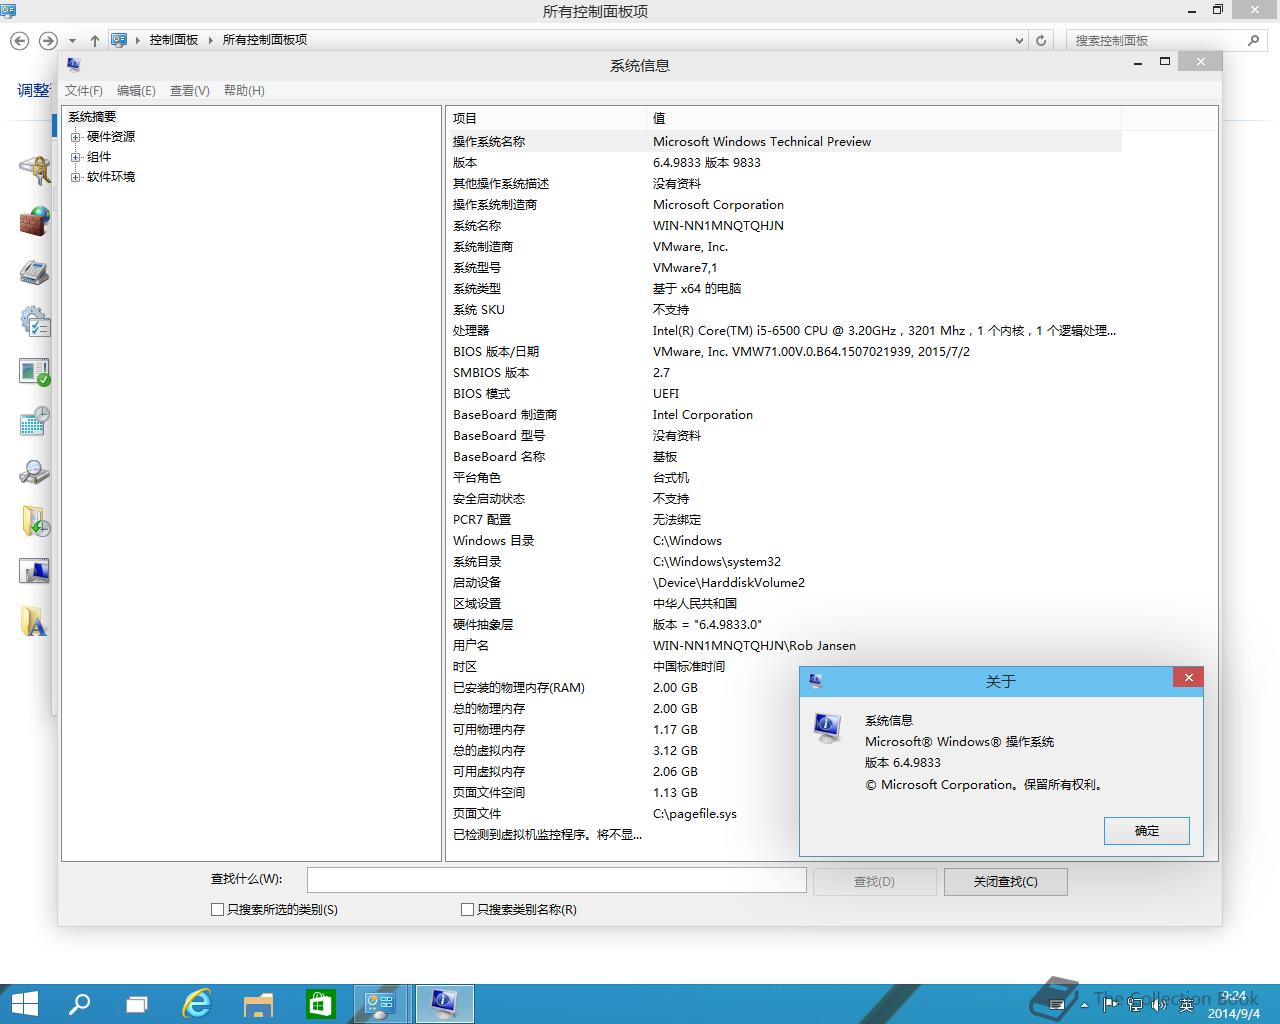
Task: Go up one level in Control Panel
Action: (94, 40)
